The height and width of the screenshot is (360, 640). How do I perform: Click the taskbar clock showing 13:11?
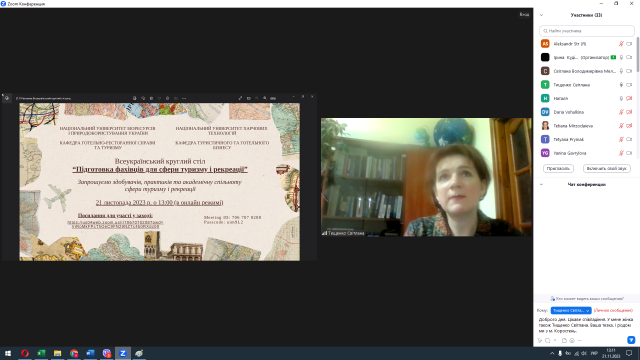point(611,353)
